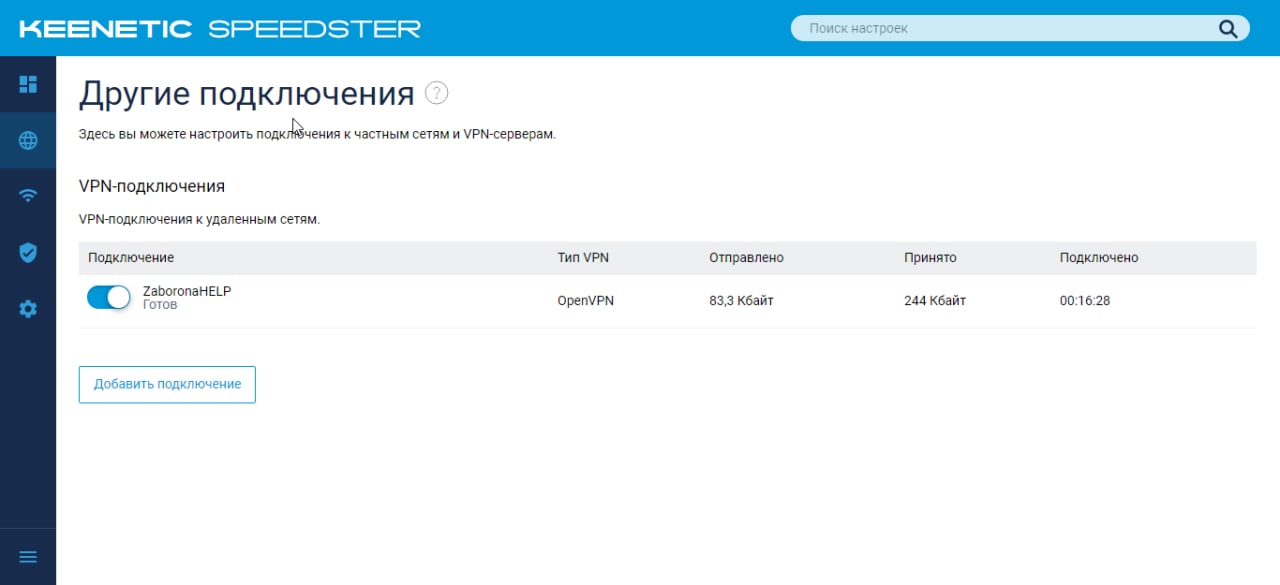The image size is (1280, 585).
Task: Open the Dashboard sidebar icon
Action: [28, 85]
